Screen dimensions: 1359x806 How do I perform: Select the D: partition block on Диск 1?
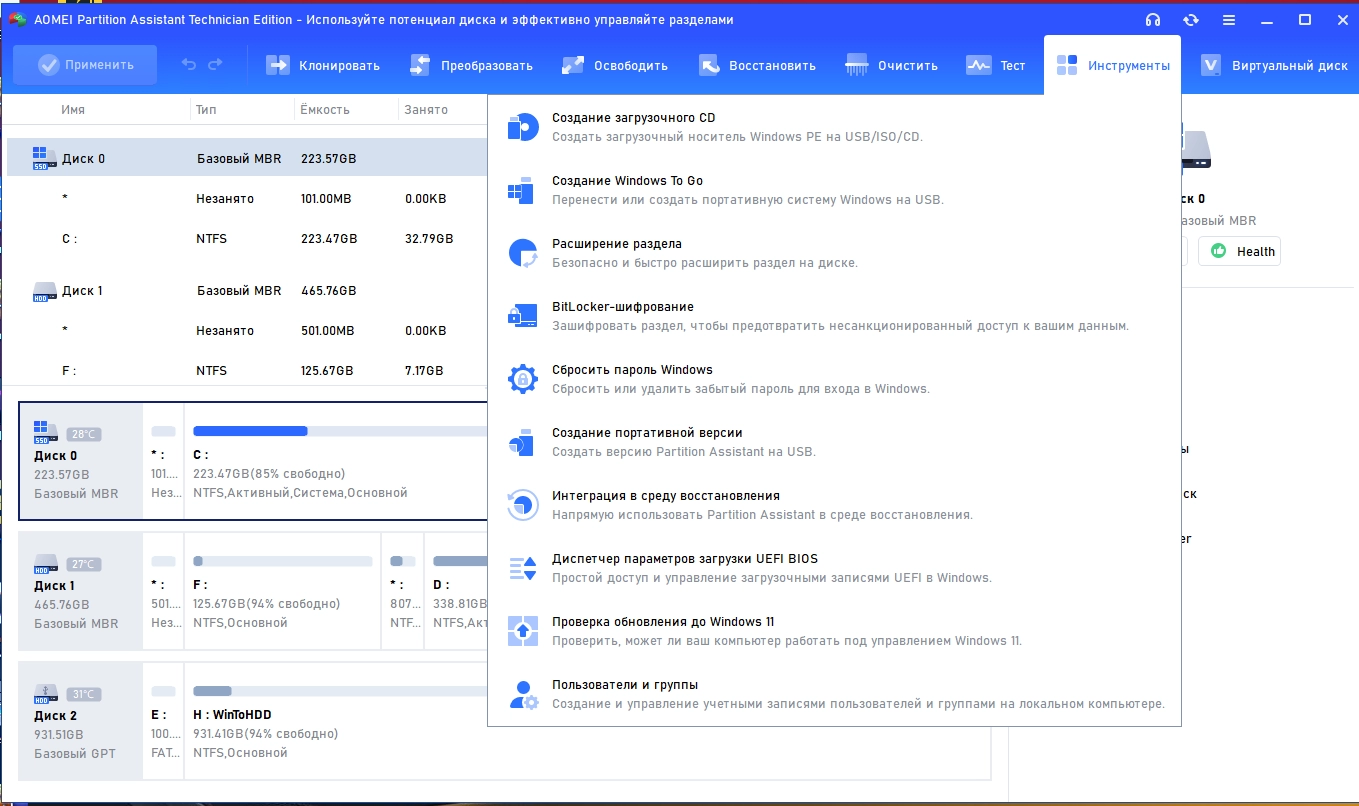456,591
